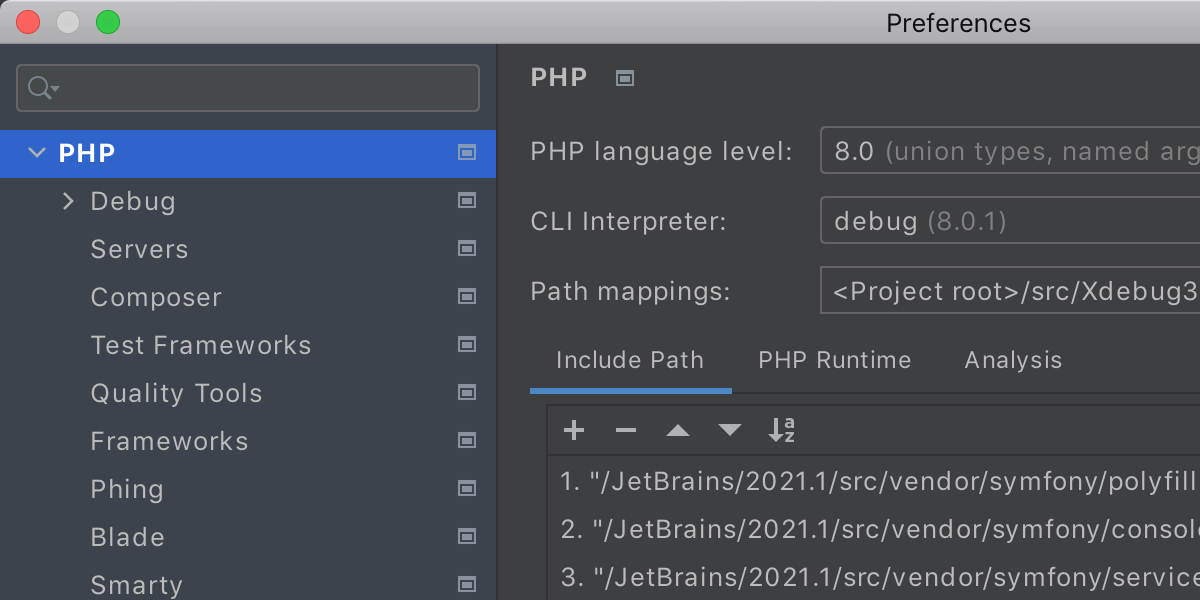Open Quality Tools settings page
The image size is (1200, 600).
(176, 393)
